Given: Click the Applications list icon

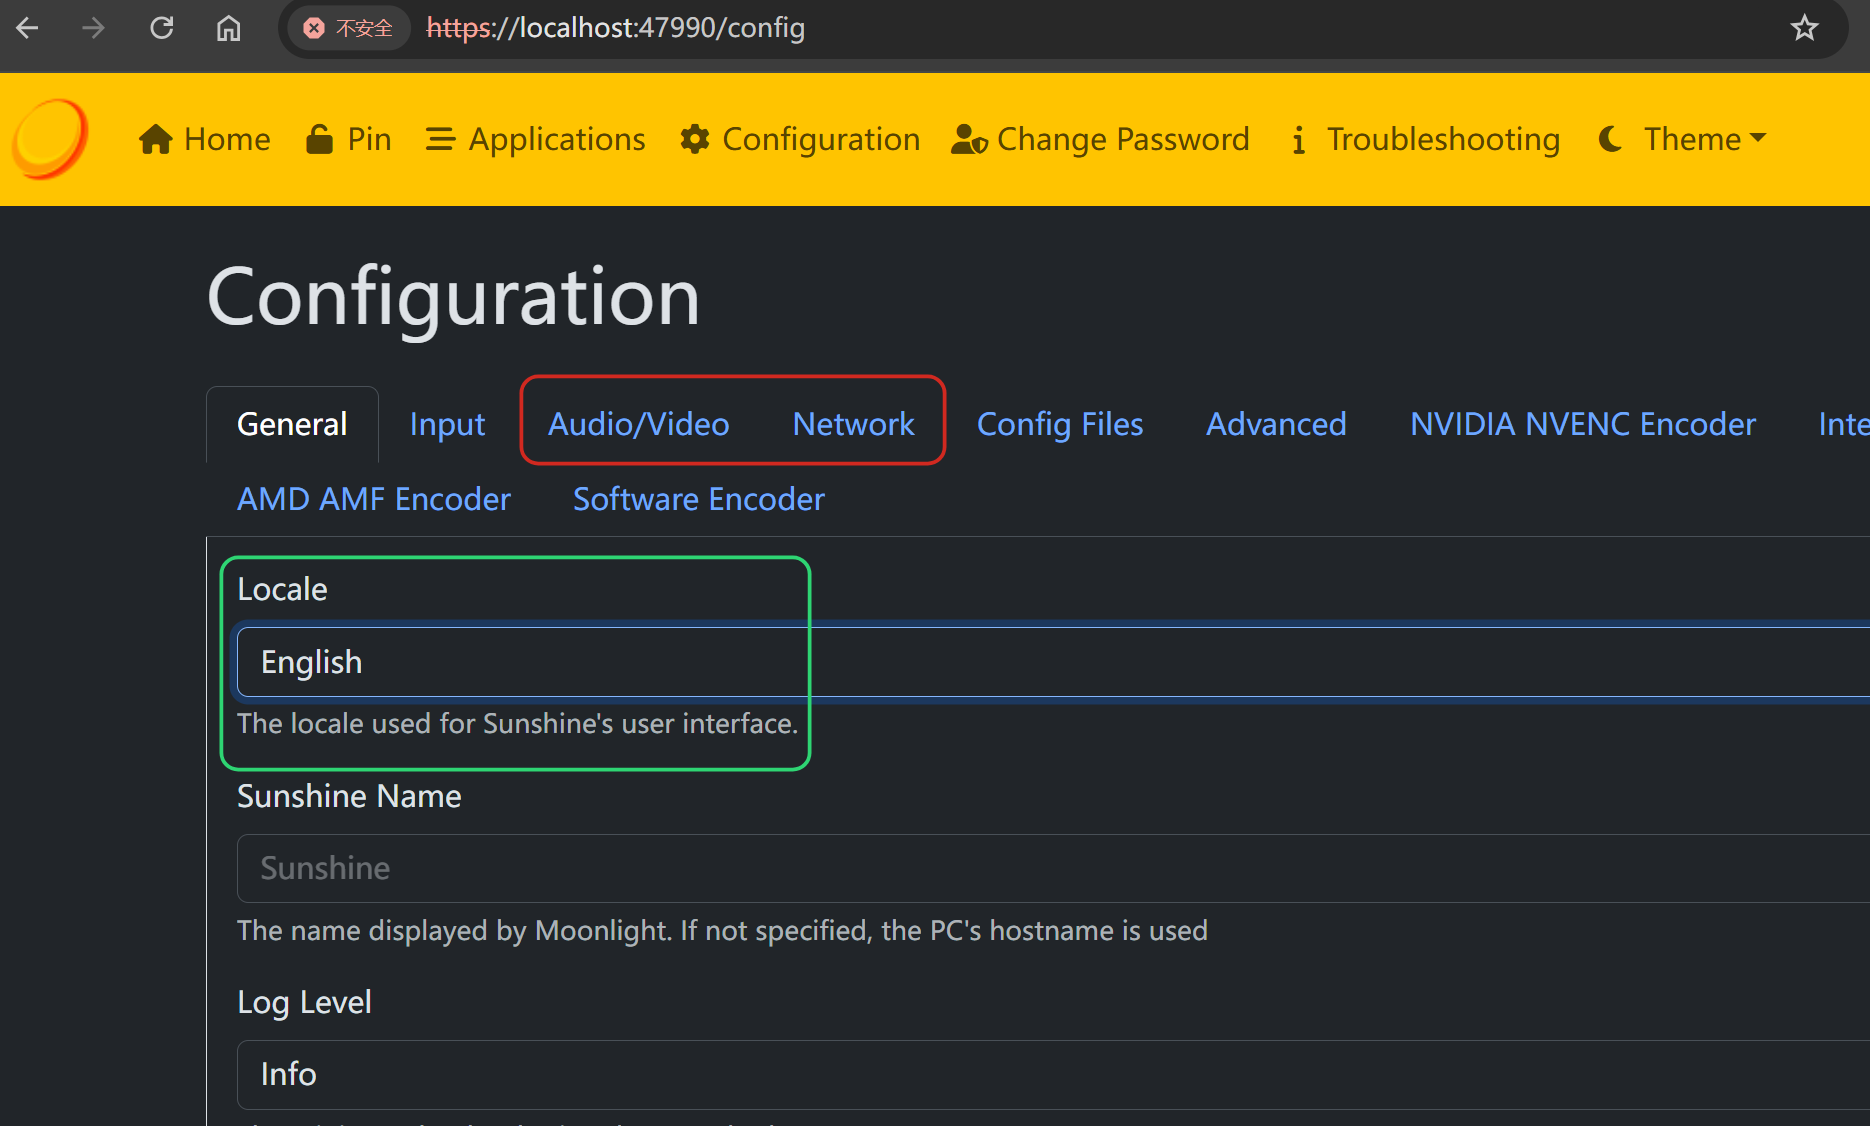Looking at the screenshot, I should (x=440, y=139).
